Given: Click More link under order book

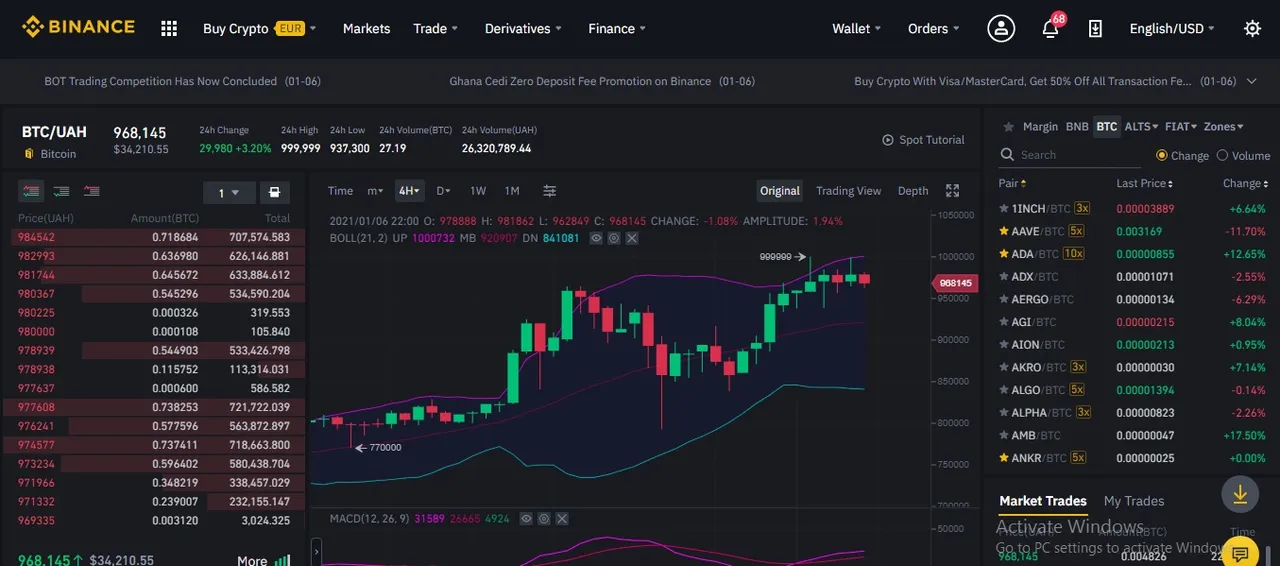Looking at the screenshot, I should click(x=263, y=561).
